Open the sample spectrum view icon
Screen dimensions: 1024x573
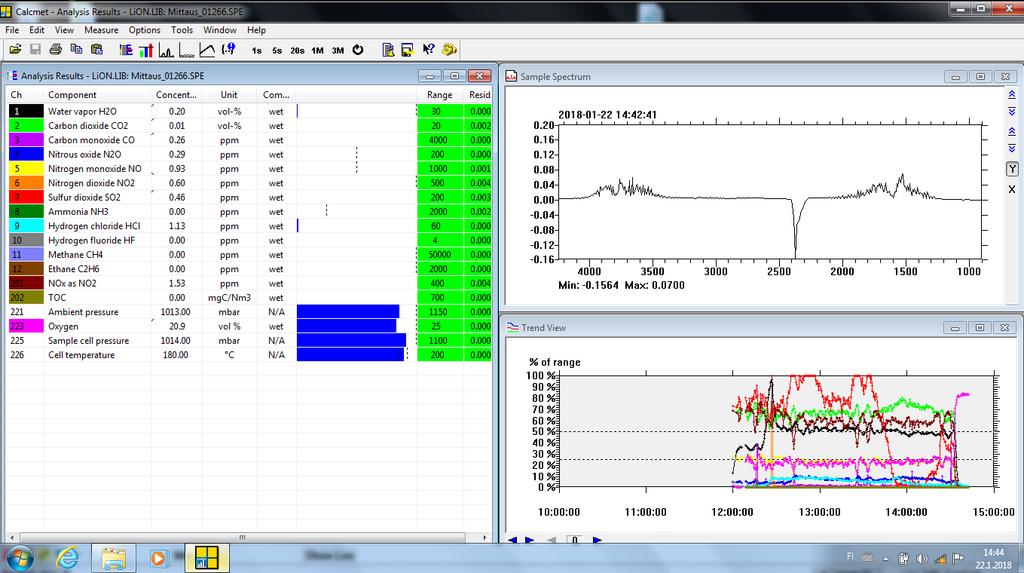pos(167,50)
